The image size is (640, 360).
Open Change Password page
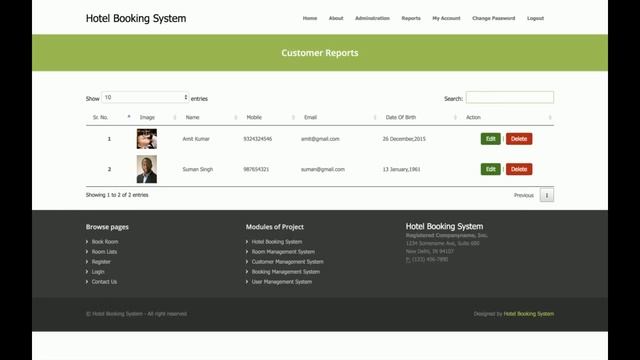(x=493, y=18)
